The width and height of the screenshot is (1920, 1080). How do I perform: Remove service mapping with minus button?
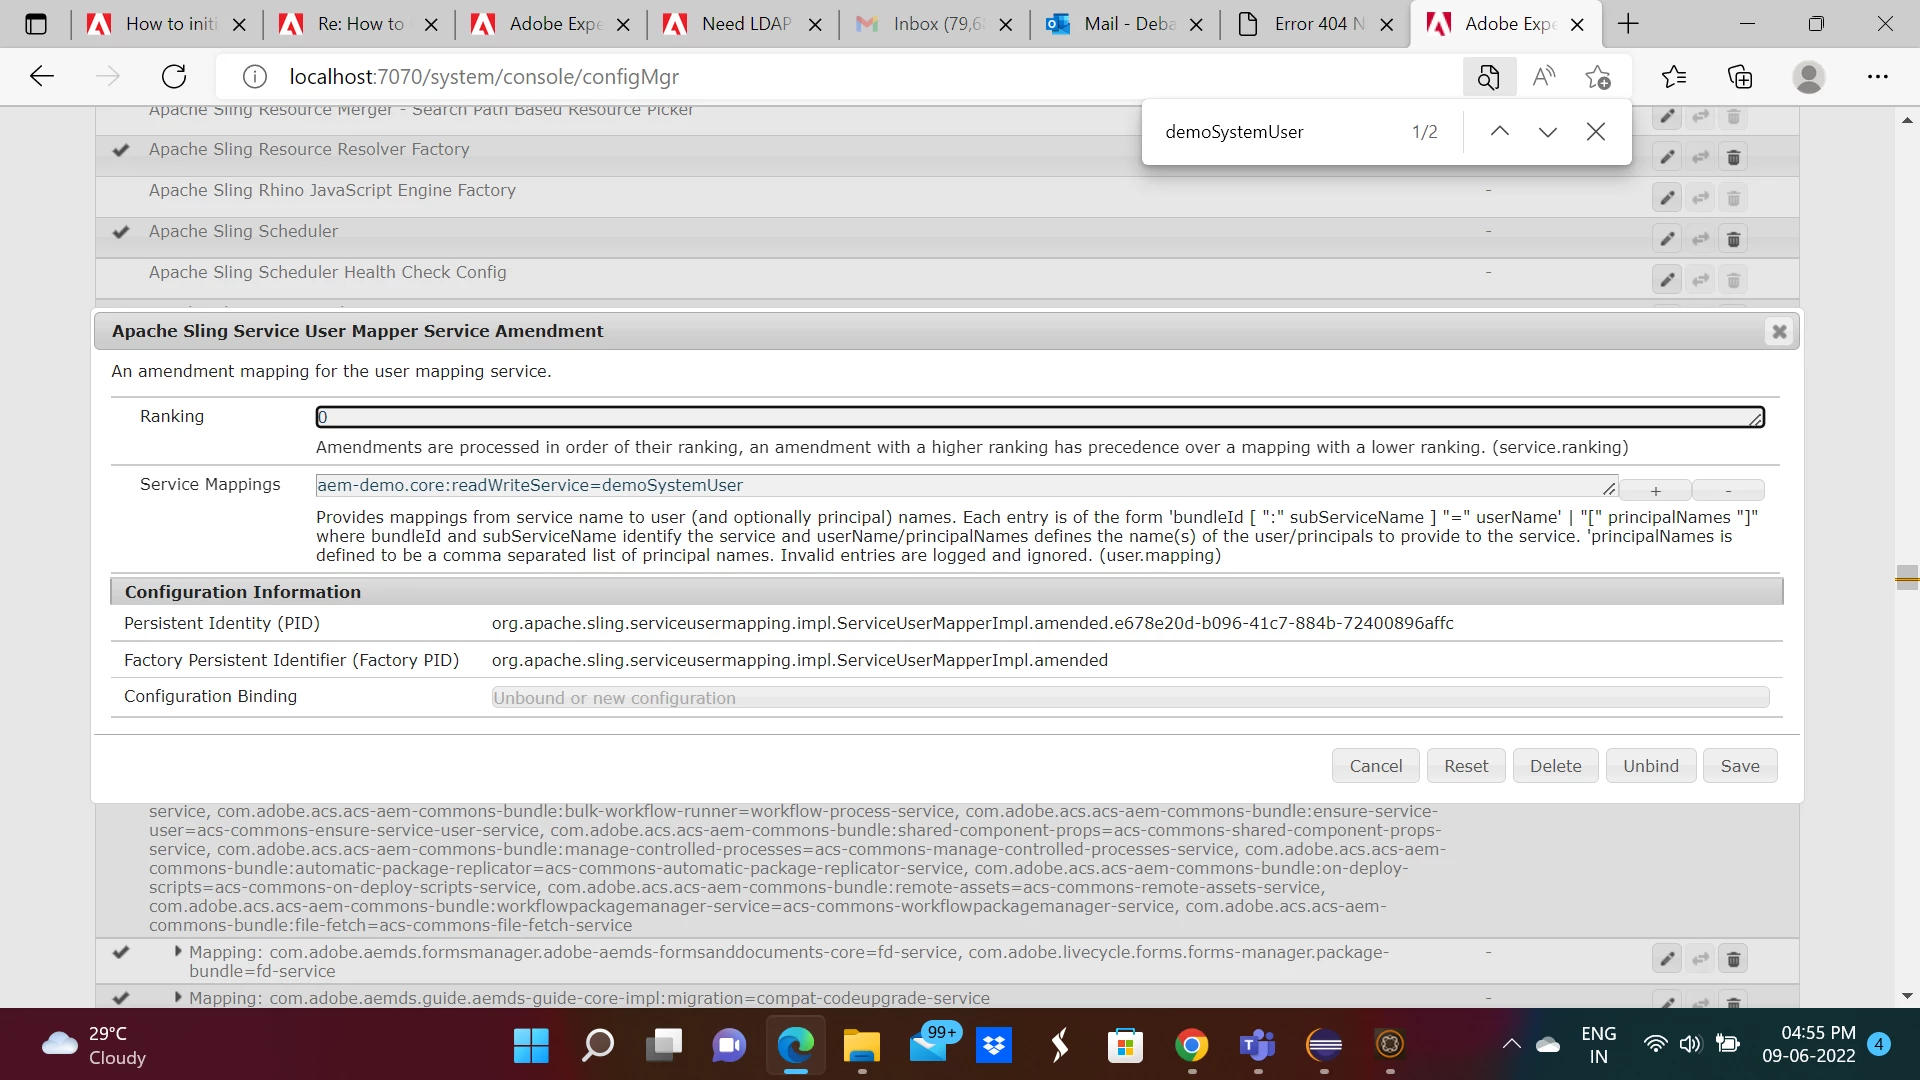coord(1728,490)
